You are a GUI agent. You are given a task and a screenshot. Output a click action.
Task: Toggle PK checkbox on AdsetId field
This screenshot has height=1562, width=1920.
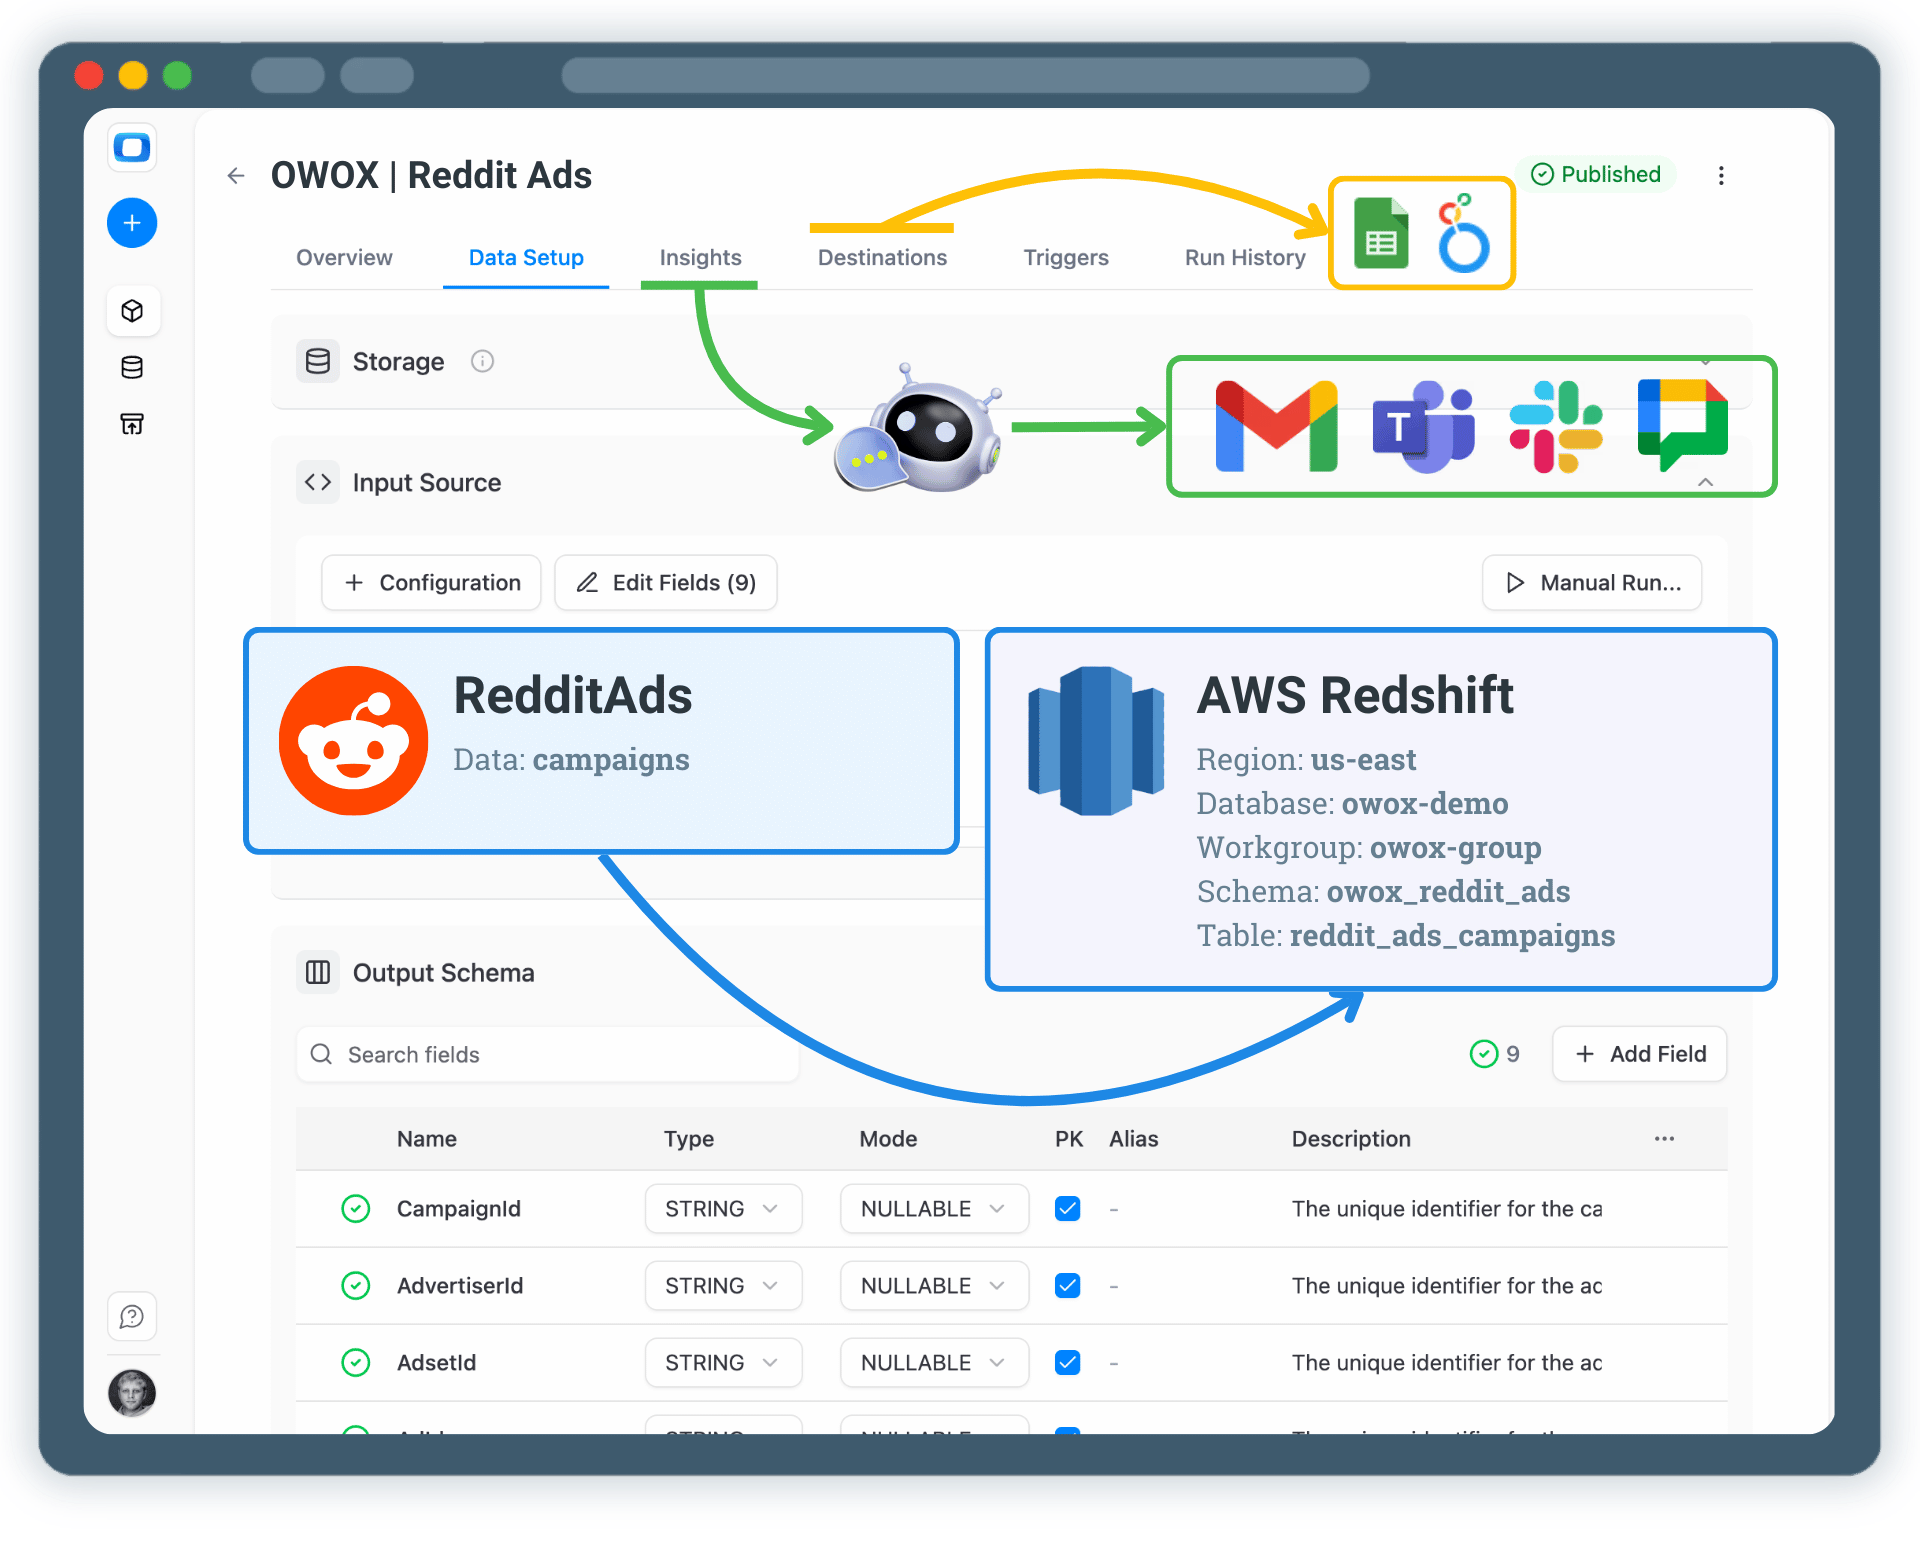(1067, 1362)
